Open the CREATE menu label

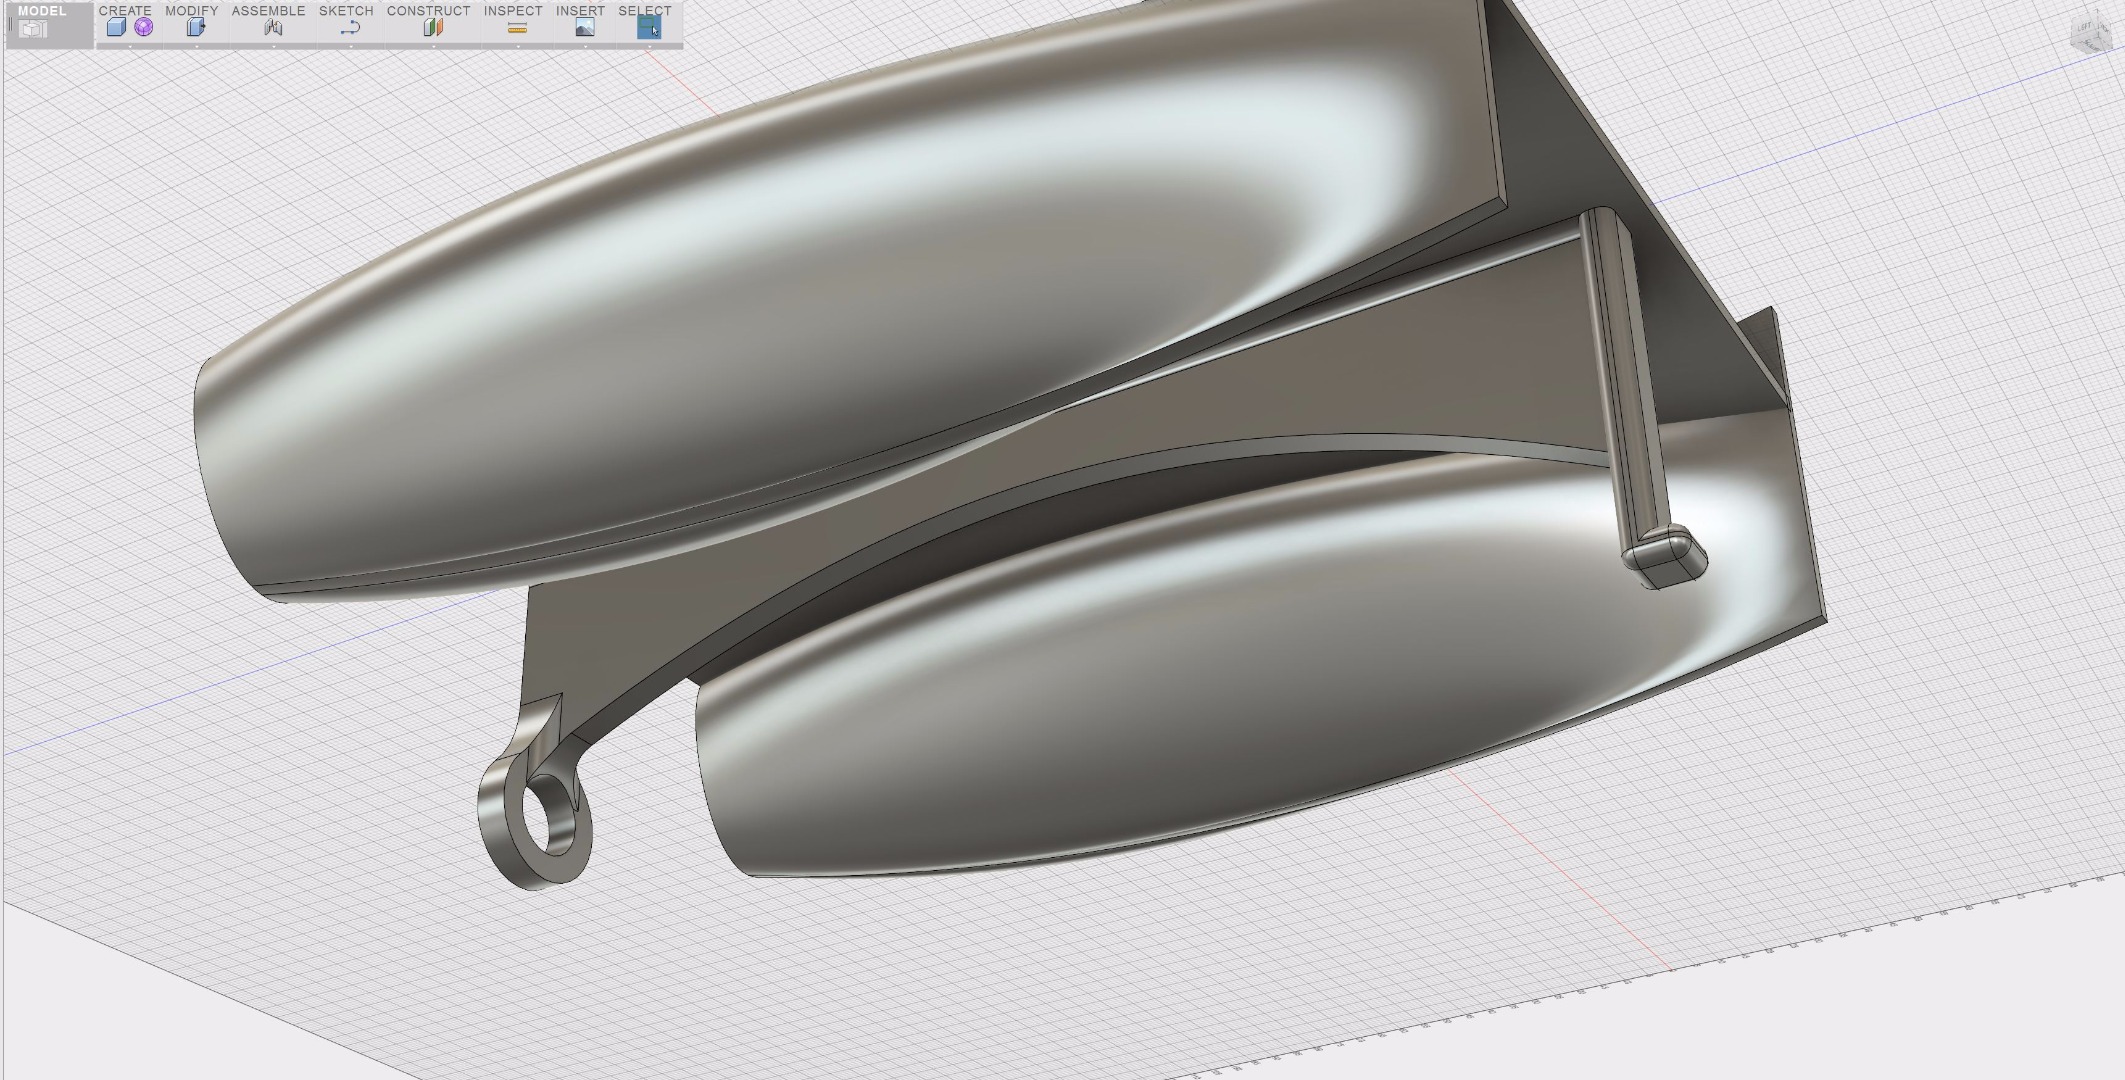(125, 10)
